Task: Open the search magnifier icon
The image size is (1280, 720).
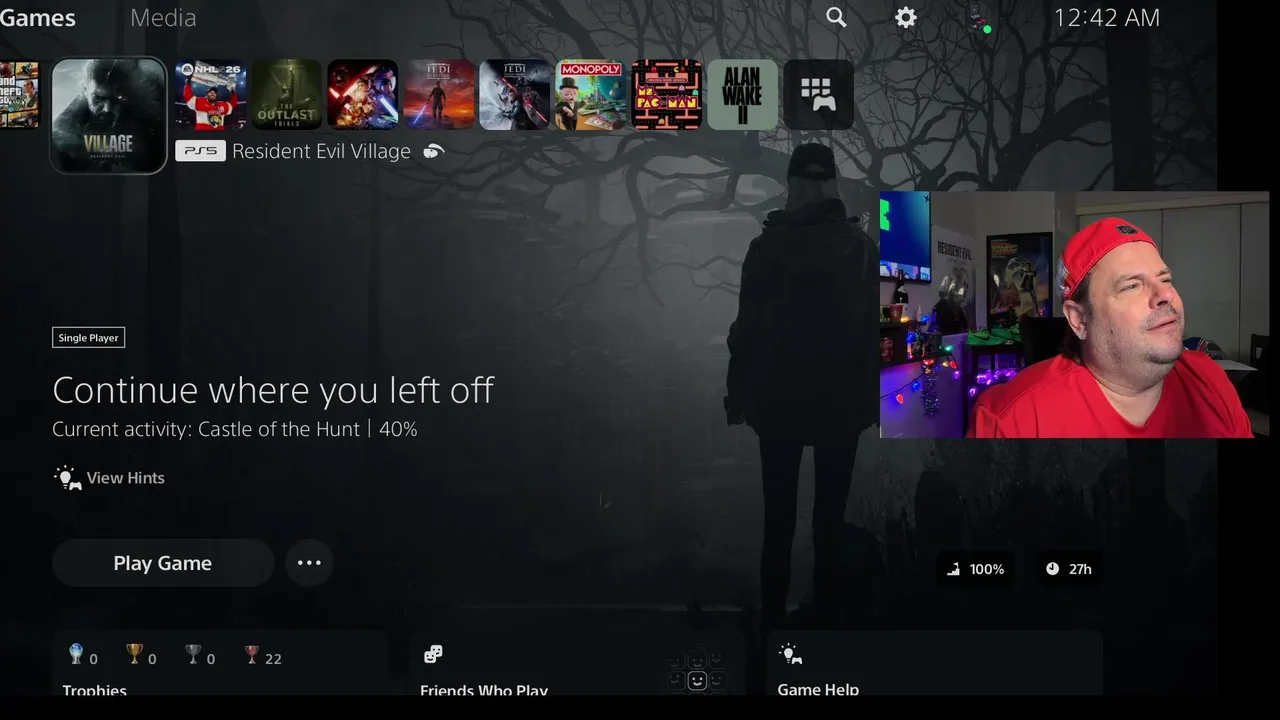Action: coord(836,17)
